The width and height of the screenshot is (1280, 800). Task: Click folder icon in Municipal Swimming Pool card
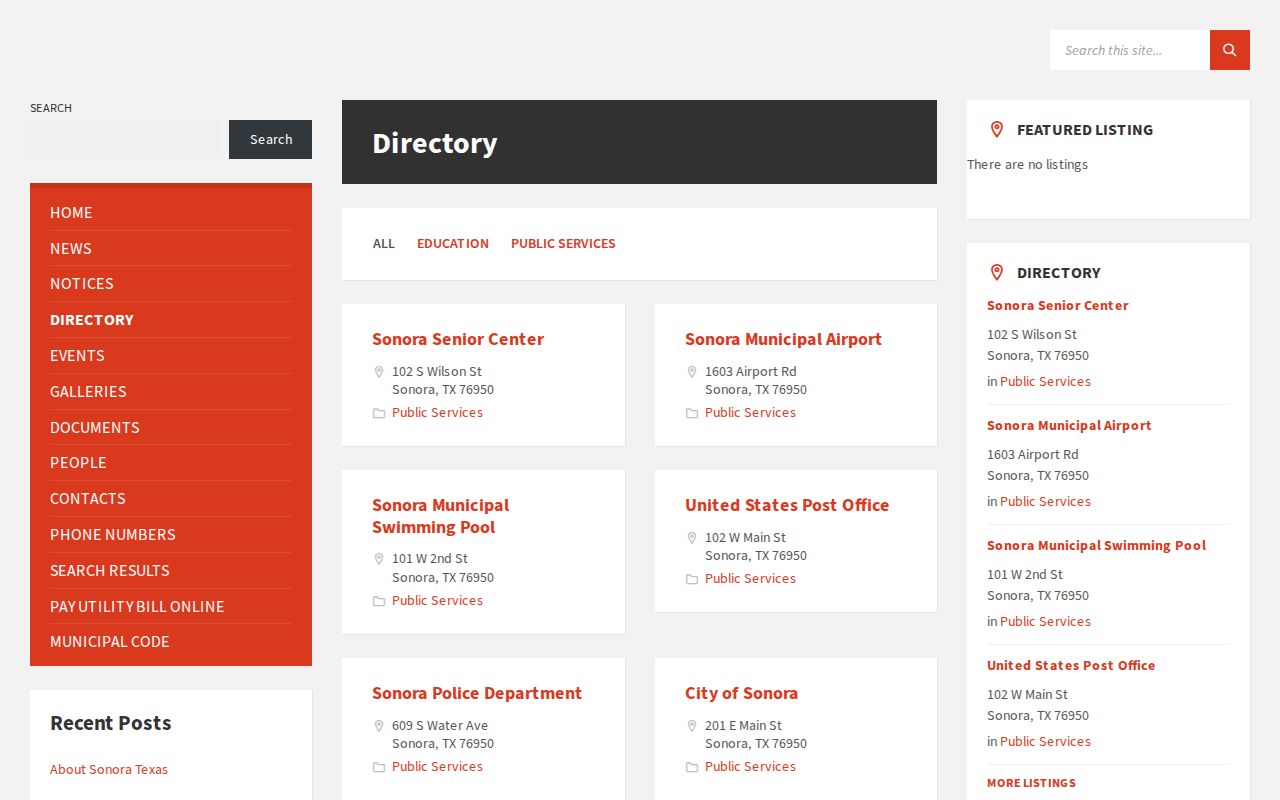[379, 601]
